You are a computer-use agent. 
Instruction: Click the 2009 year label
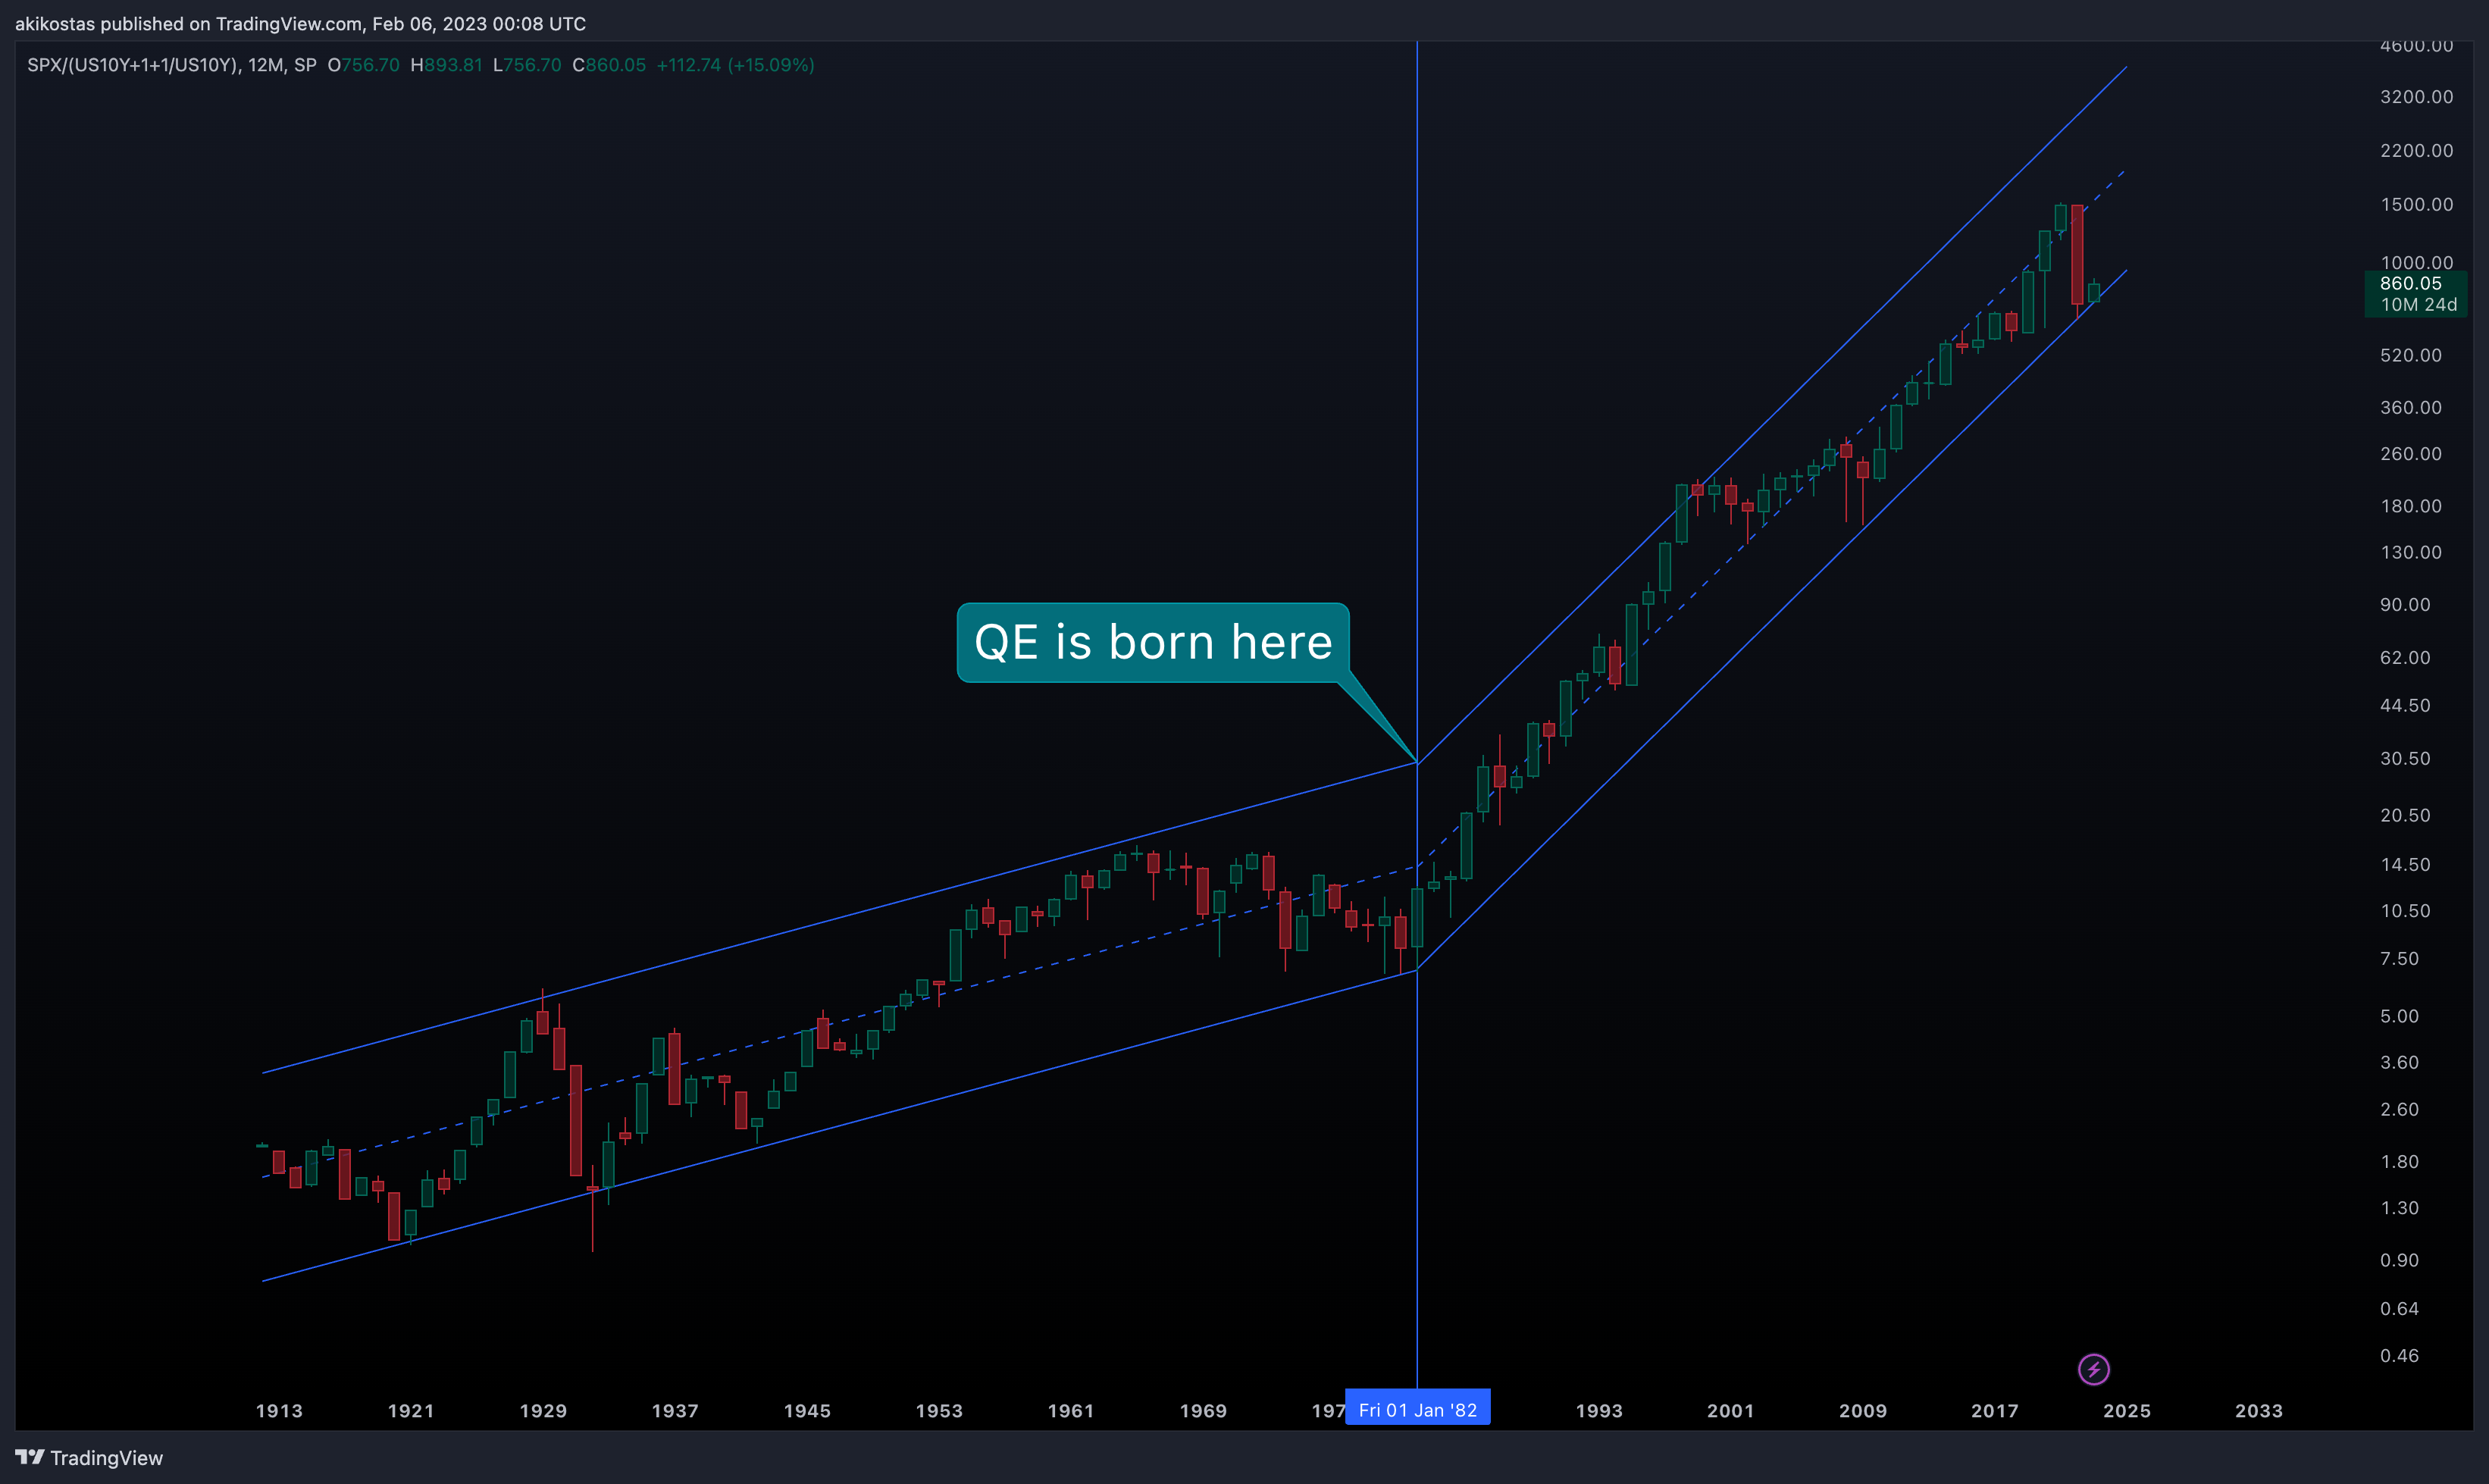click(x=1863, y=1411)
